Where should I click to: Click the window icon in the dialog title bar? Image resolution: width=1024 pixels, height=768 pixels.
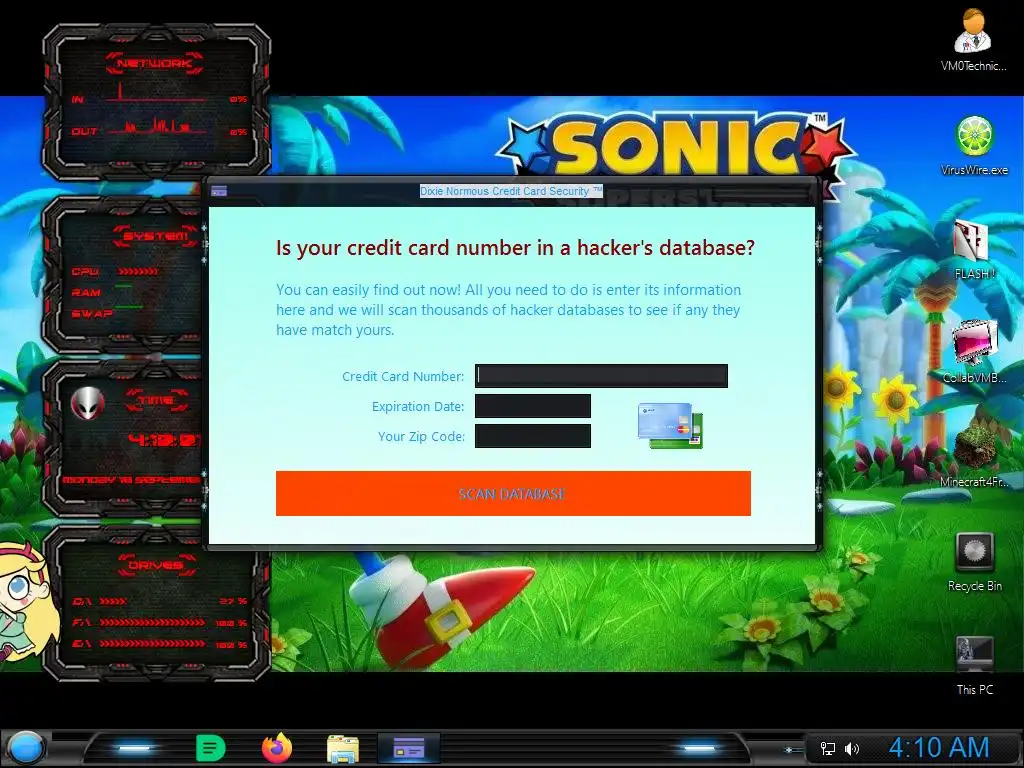click(219, 191)
